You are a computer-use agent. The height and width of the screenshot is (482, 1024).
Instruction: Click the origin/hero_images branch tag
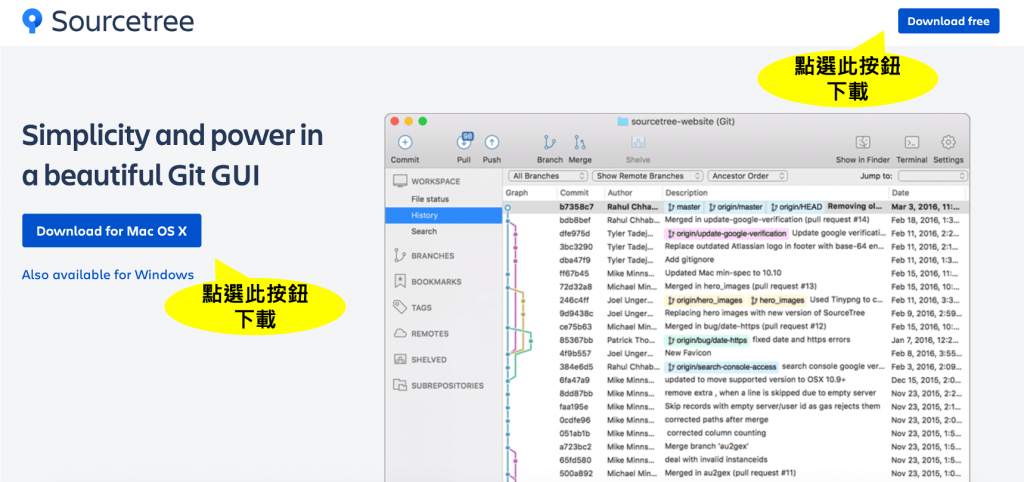pyautogui.click(x=705, y=300)
